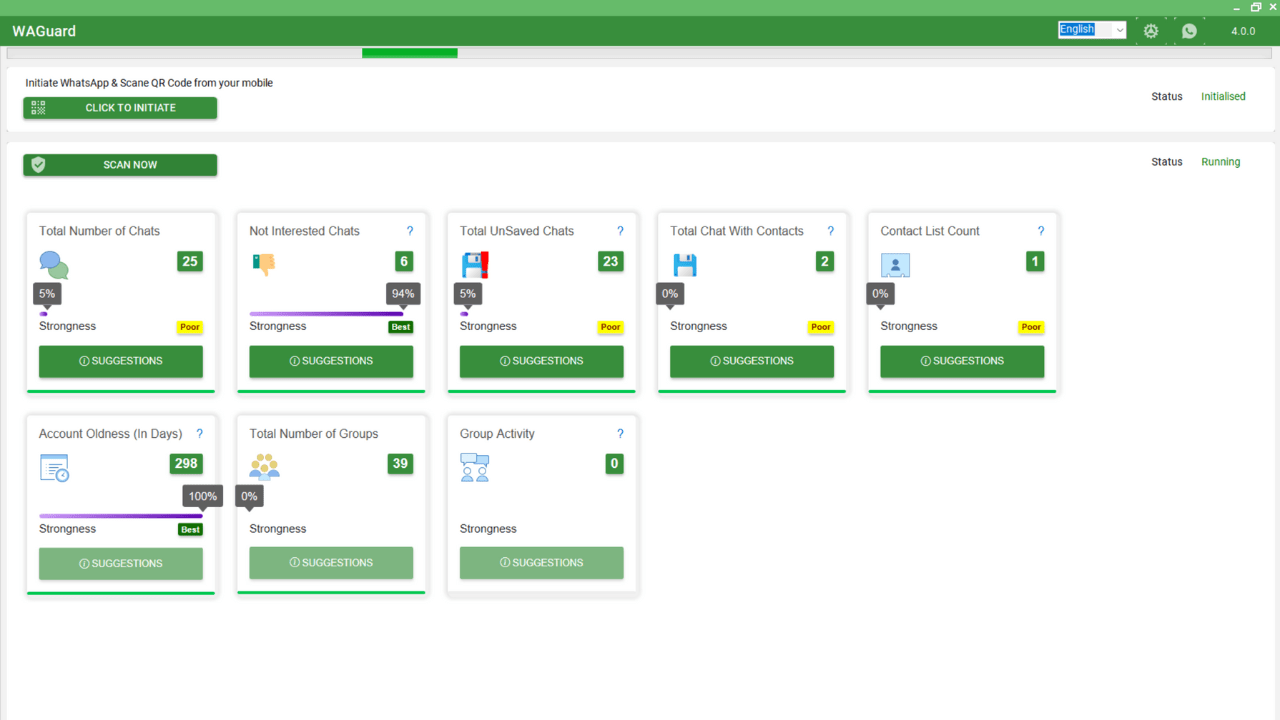Open help for Total Chat With Contacts
Viewport: 1280px width, 720px height.
(830, 231)
